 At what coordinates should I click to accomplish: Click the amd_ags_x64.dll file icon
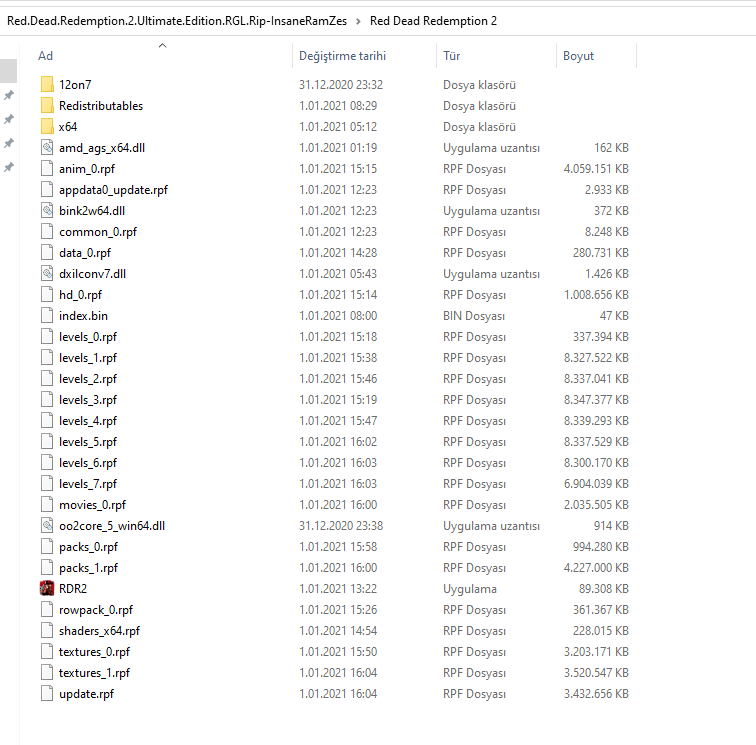[47, 148]
